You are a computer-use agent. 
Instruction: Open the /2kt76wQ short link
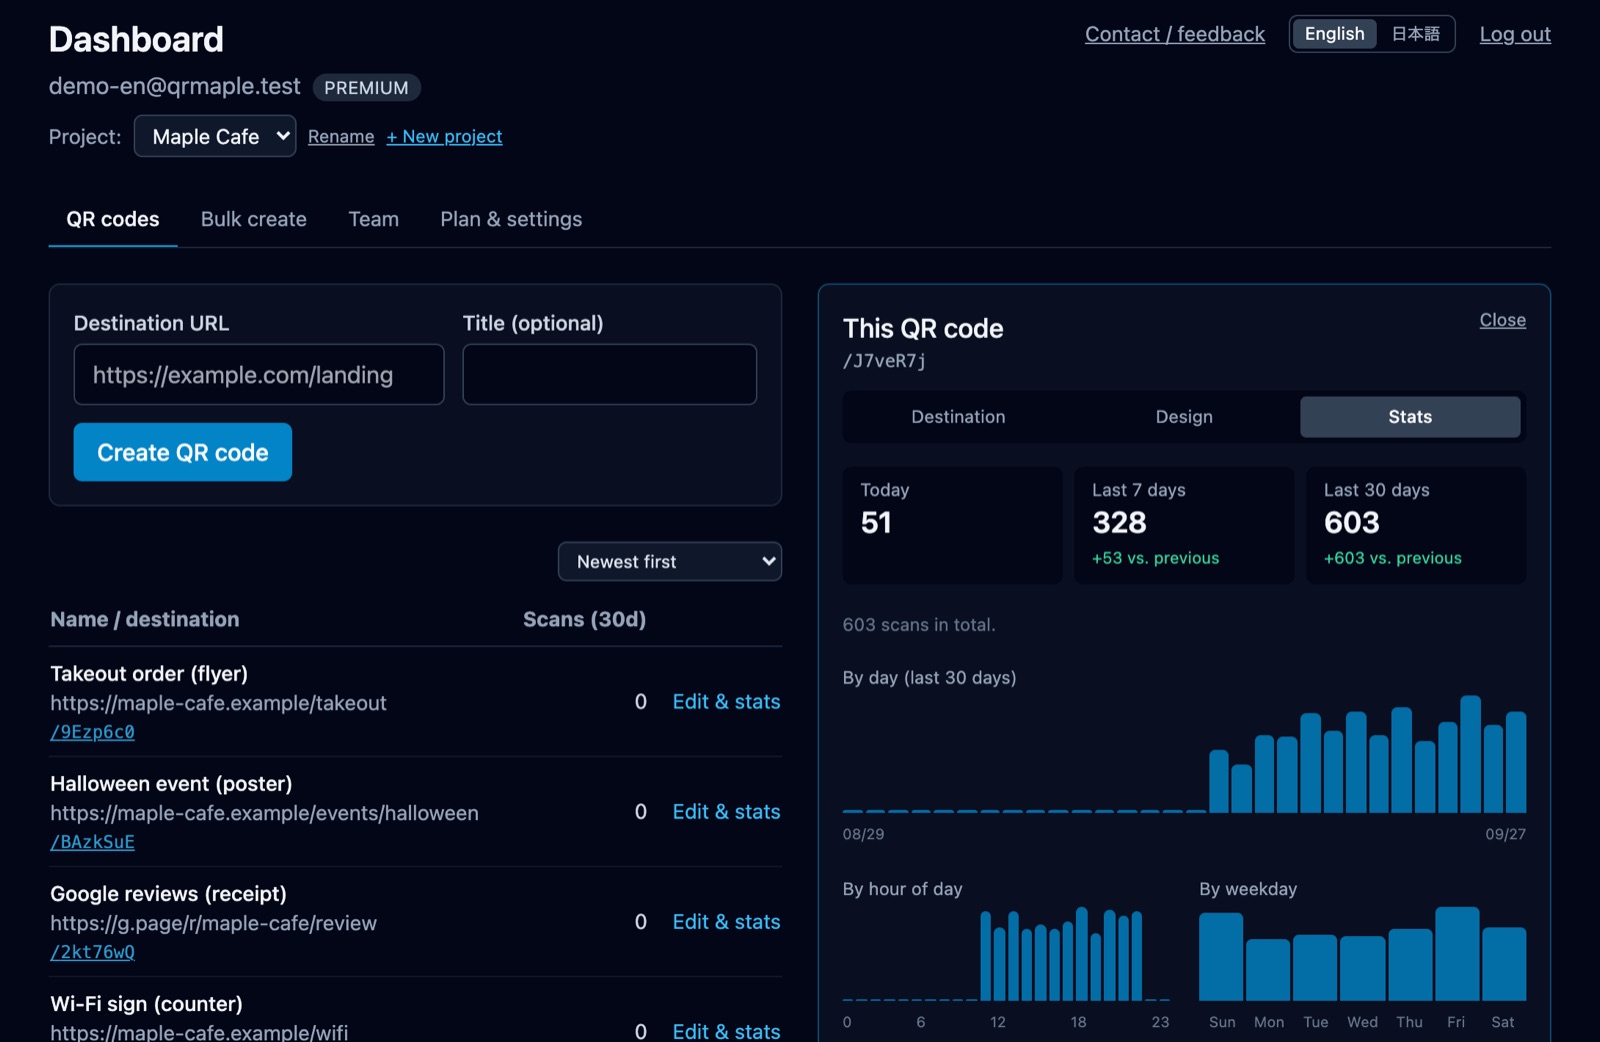(93, 952)
